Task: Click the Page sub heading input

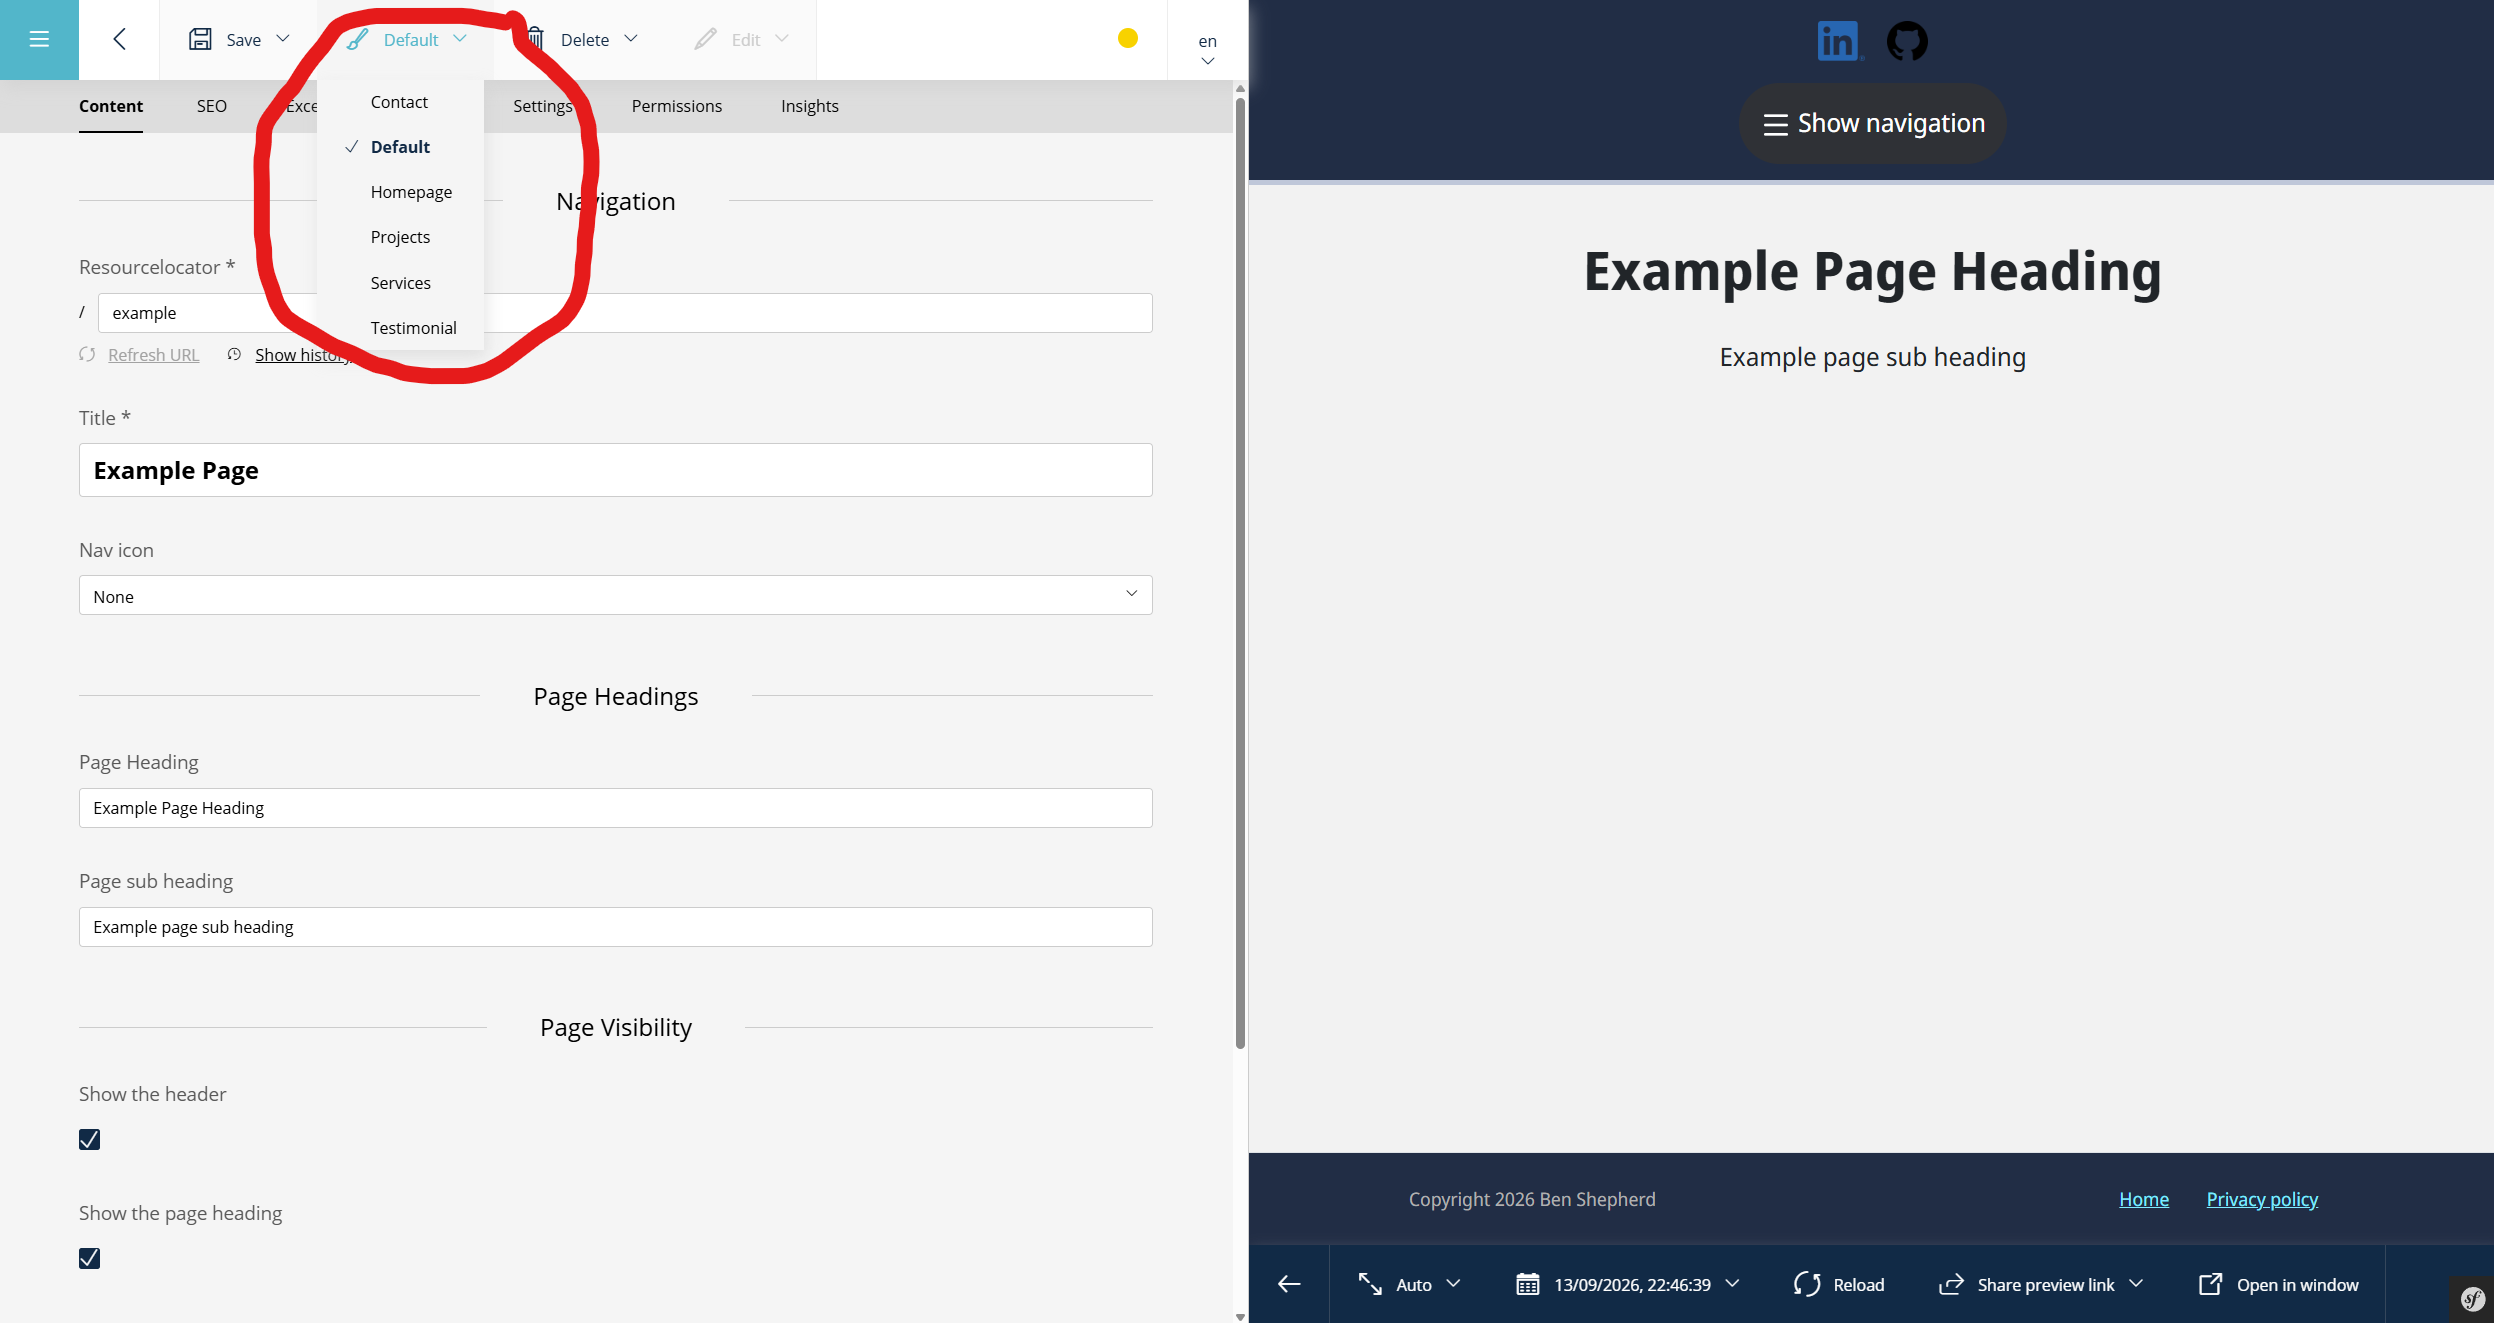Action: (616, 927)
